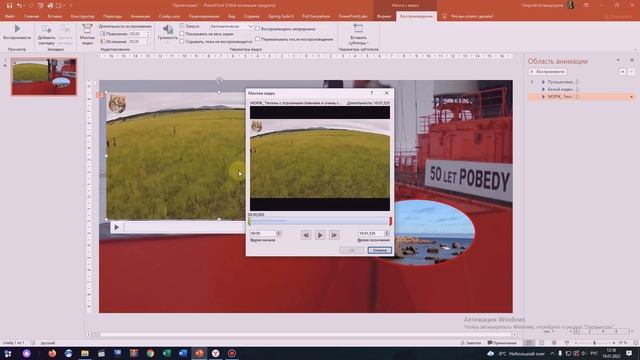The height and width of the screenshot is (360, 640).
Task: Switch to PowerPoint in the taskbar
Action: pyautogui.click(x=199, y=353)
